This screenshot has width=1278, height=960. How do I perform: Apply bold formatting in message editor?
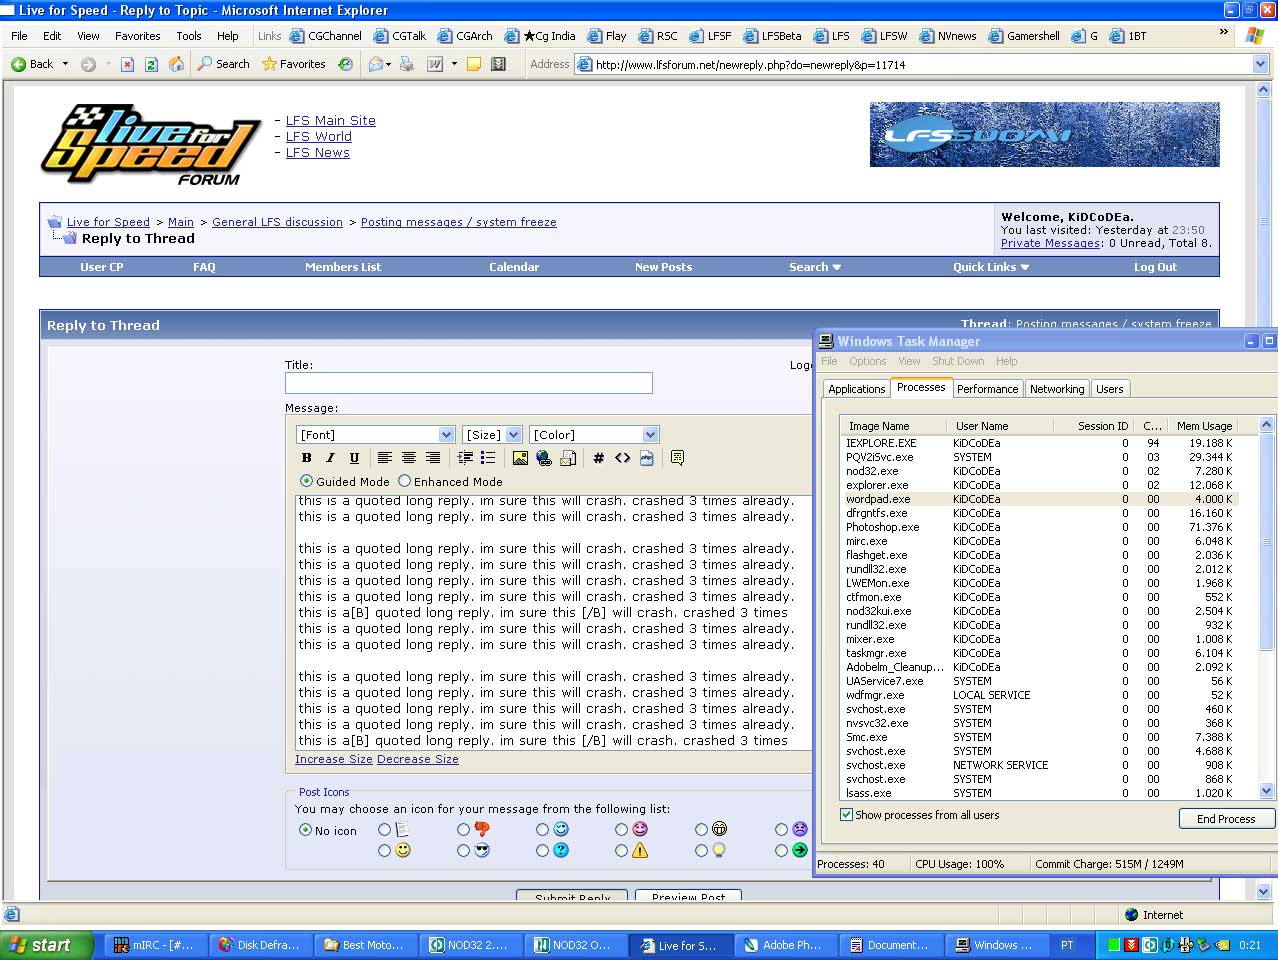(306, 458)
